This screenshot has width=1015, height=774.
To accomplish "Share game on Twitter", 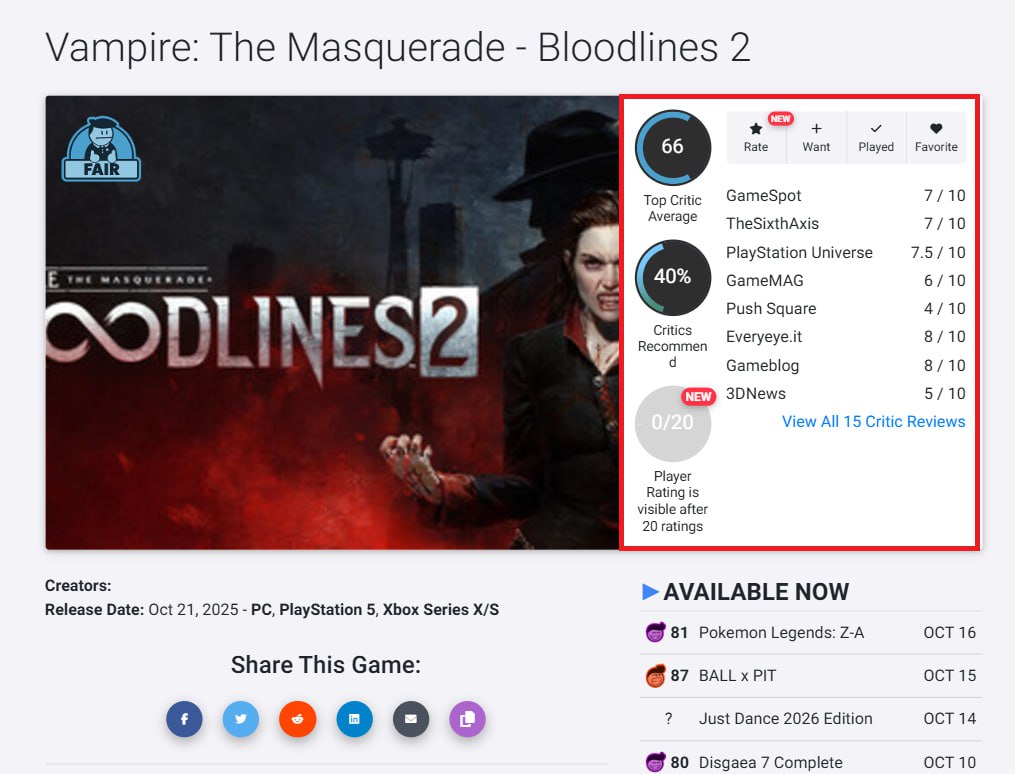I will click(241, 719).
